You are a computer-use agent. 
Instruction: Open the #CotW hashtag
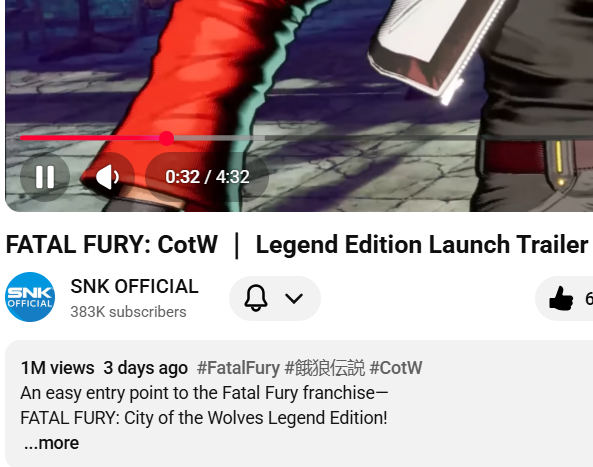click(x=396, y=368)
